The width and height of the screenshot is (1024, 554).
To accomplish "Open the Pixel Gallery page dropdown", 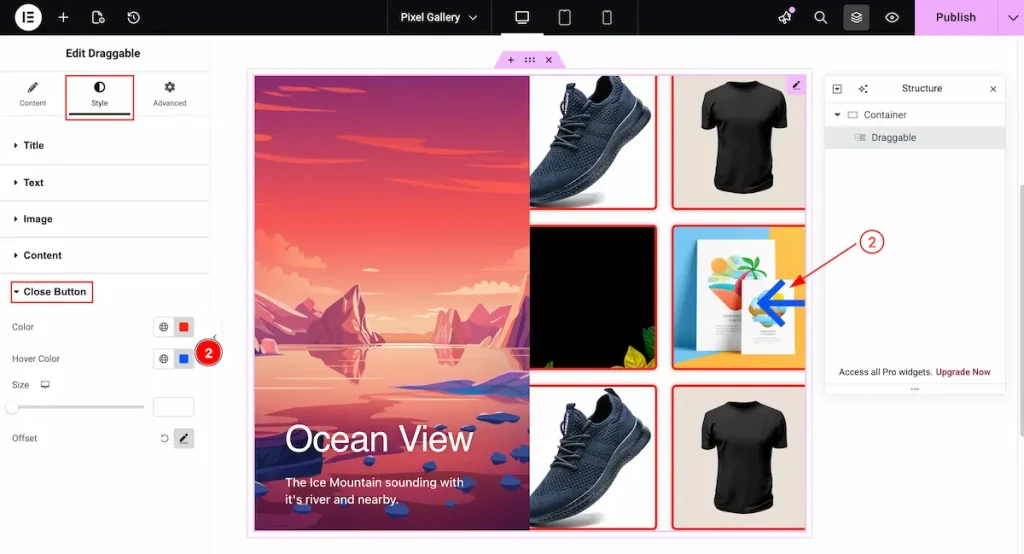I will tap(438, 17).
